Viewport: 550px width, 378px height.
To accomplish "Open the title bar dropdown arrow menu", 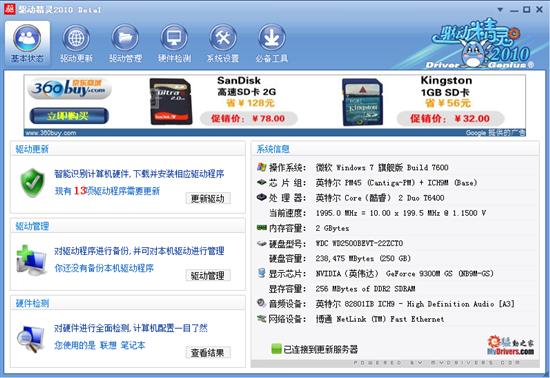I will click(x=500, y=10).
